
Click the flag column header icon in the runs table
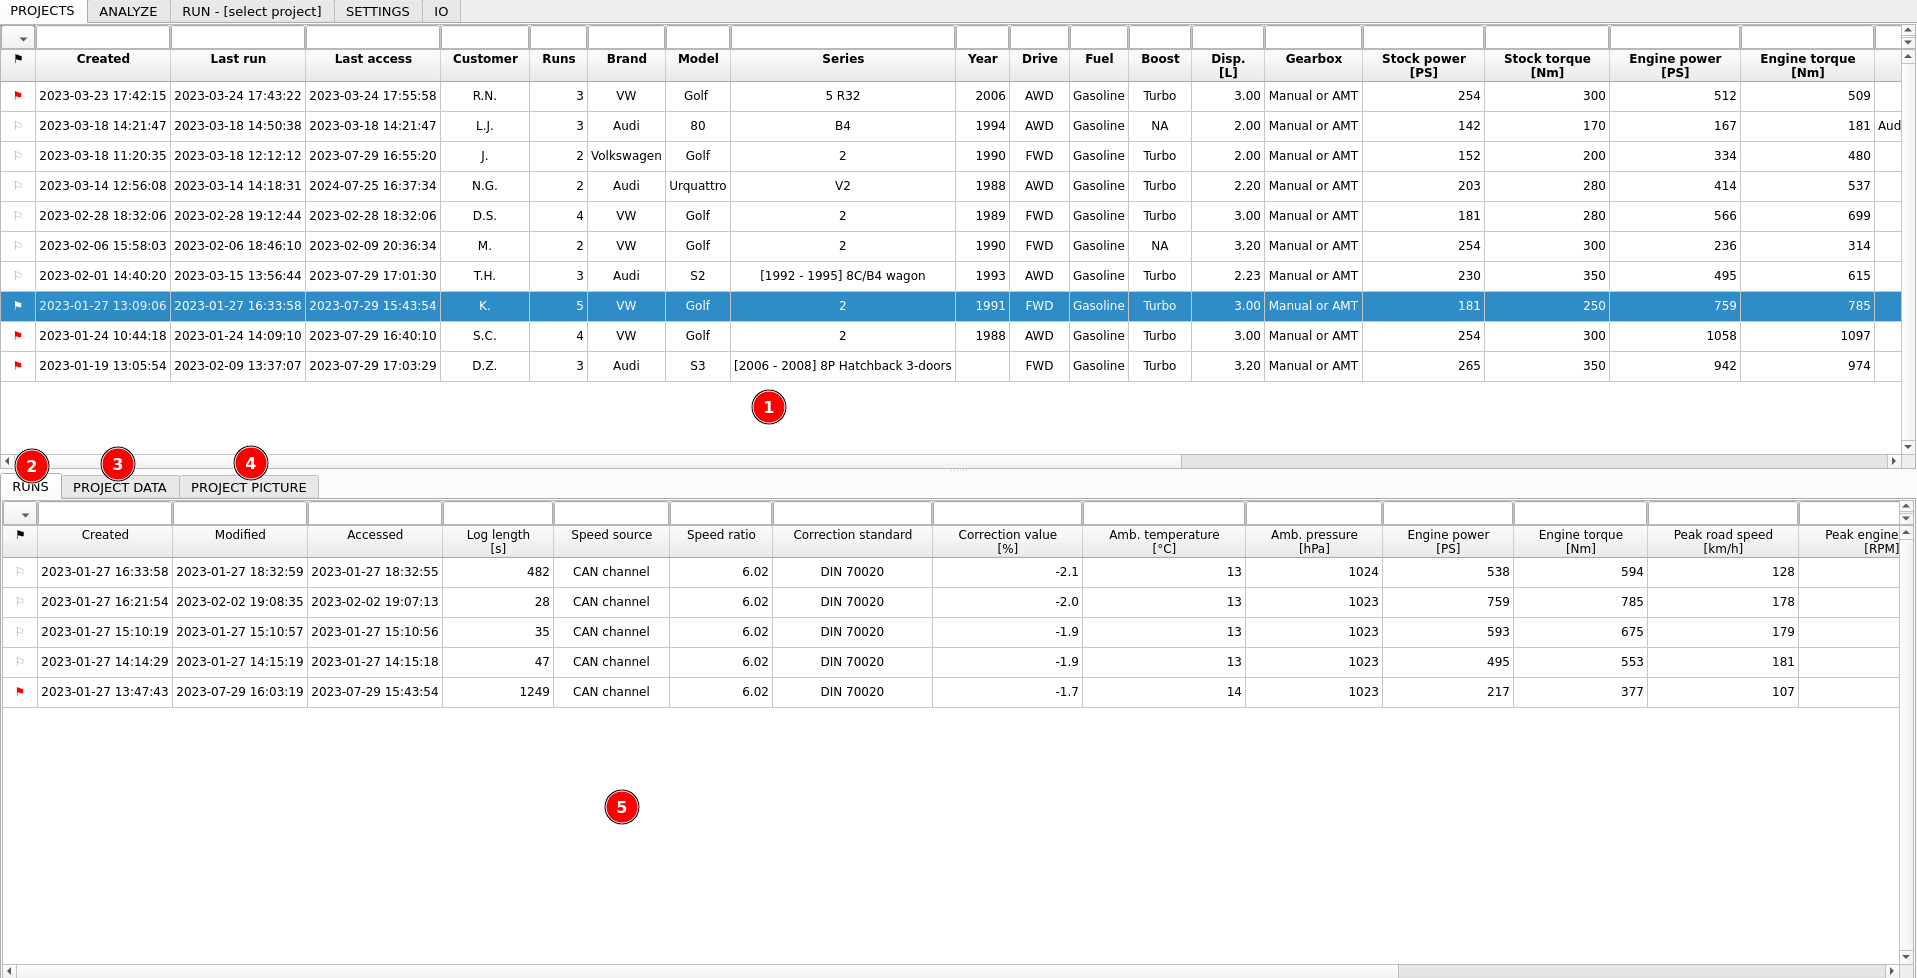click(x=19, y=534)
